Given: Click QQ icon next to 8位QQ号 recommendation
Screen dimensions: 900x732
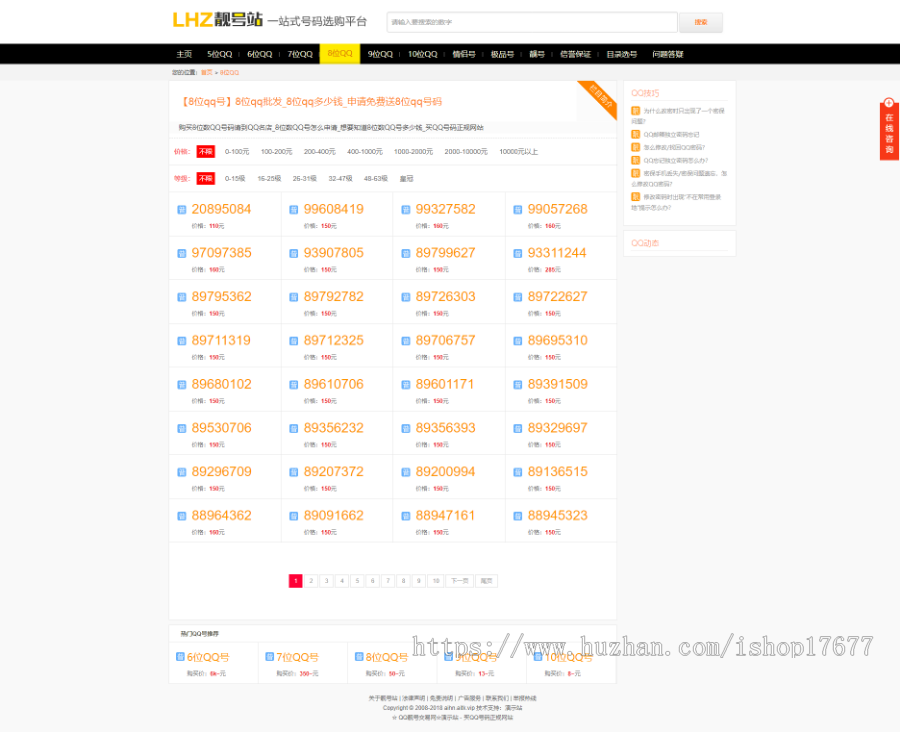Looking at the screenshot, I should pos(359,656).
